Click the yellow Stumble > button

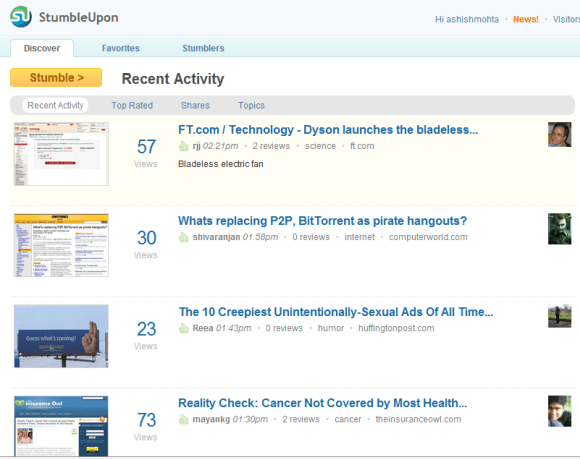56,78
